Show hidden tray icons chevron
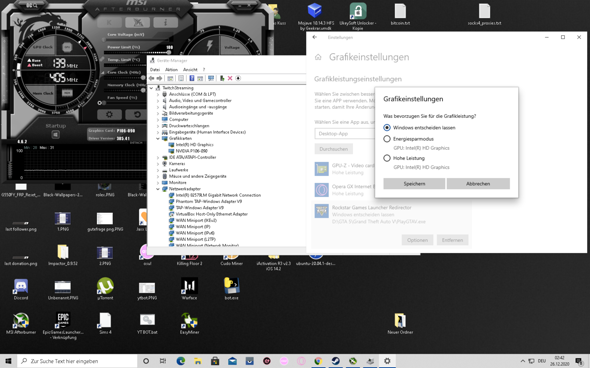This screenshot has width=590, height=368. (x=522, y=361)
